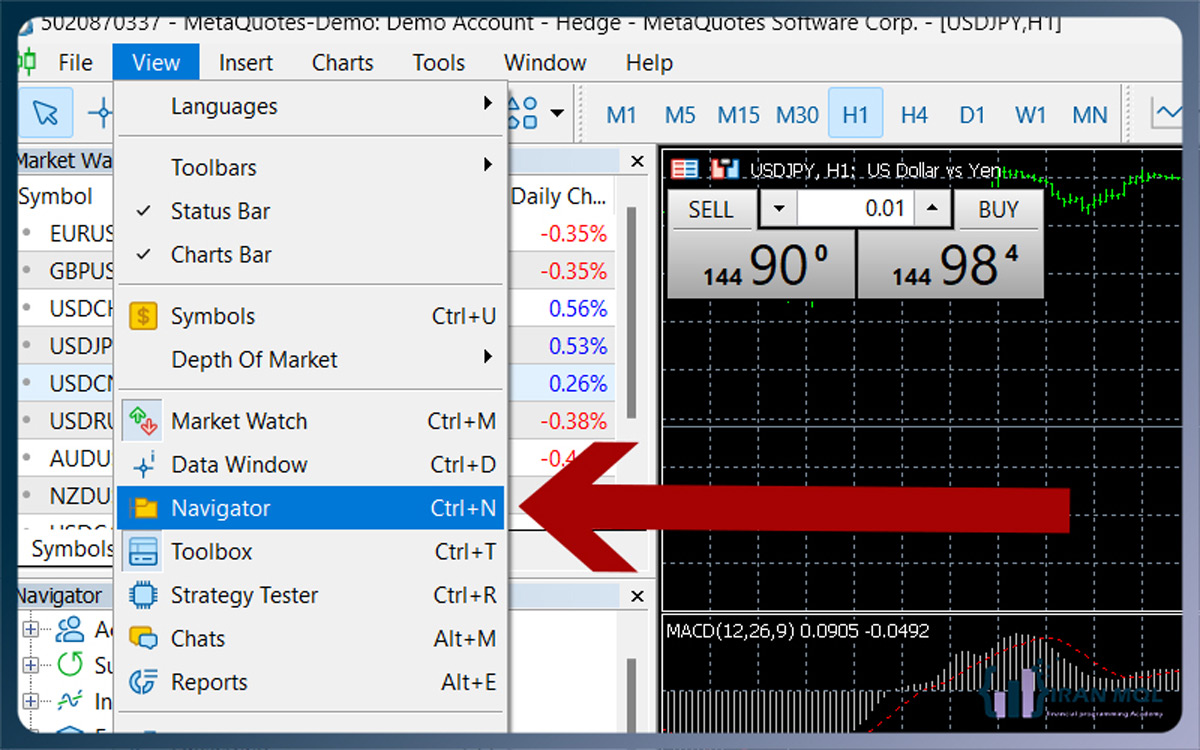Viewport: 1200px width, 750px height.
Task: Select Strategy Tester menu entry
Action: click(311, 595)
